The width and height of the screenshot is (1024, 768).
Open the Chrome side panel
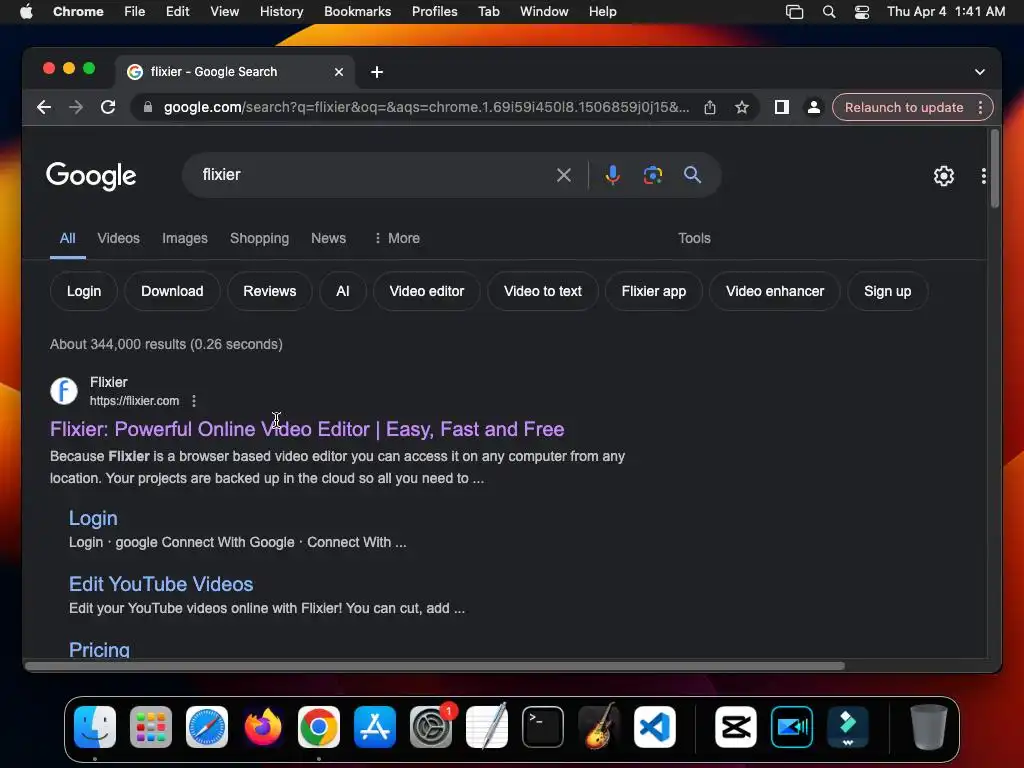(x=782, y=107)
